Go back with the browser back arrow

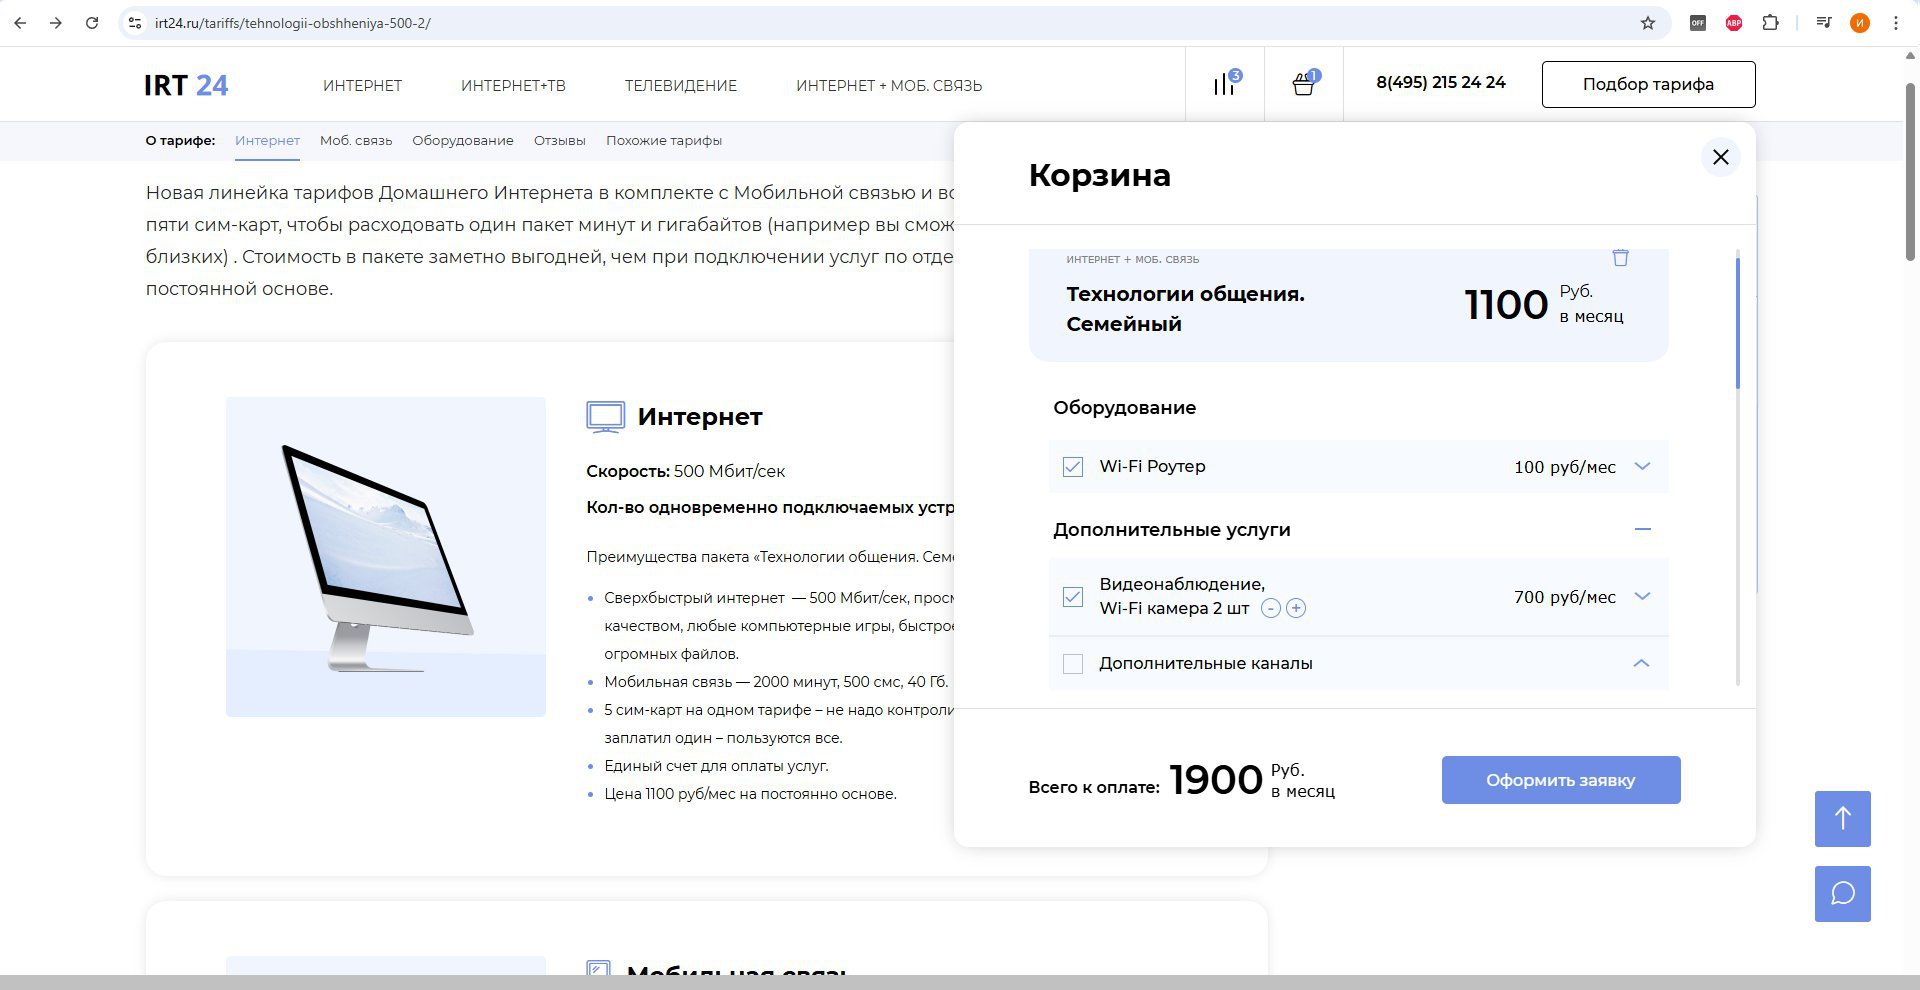(x=20, y=23)
